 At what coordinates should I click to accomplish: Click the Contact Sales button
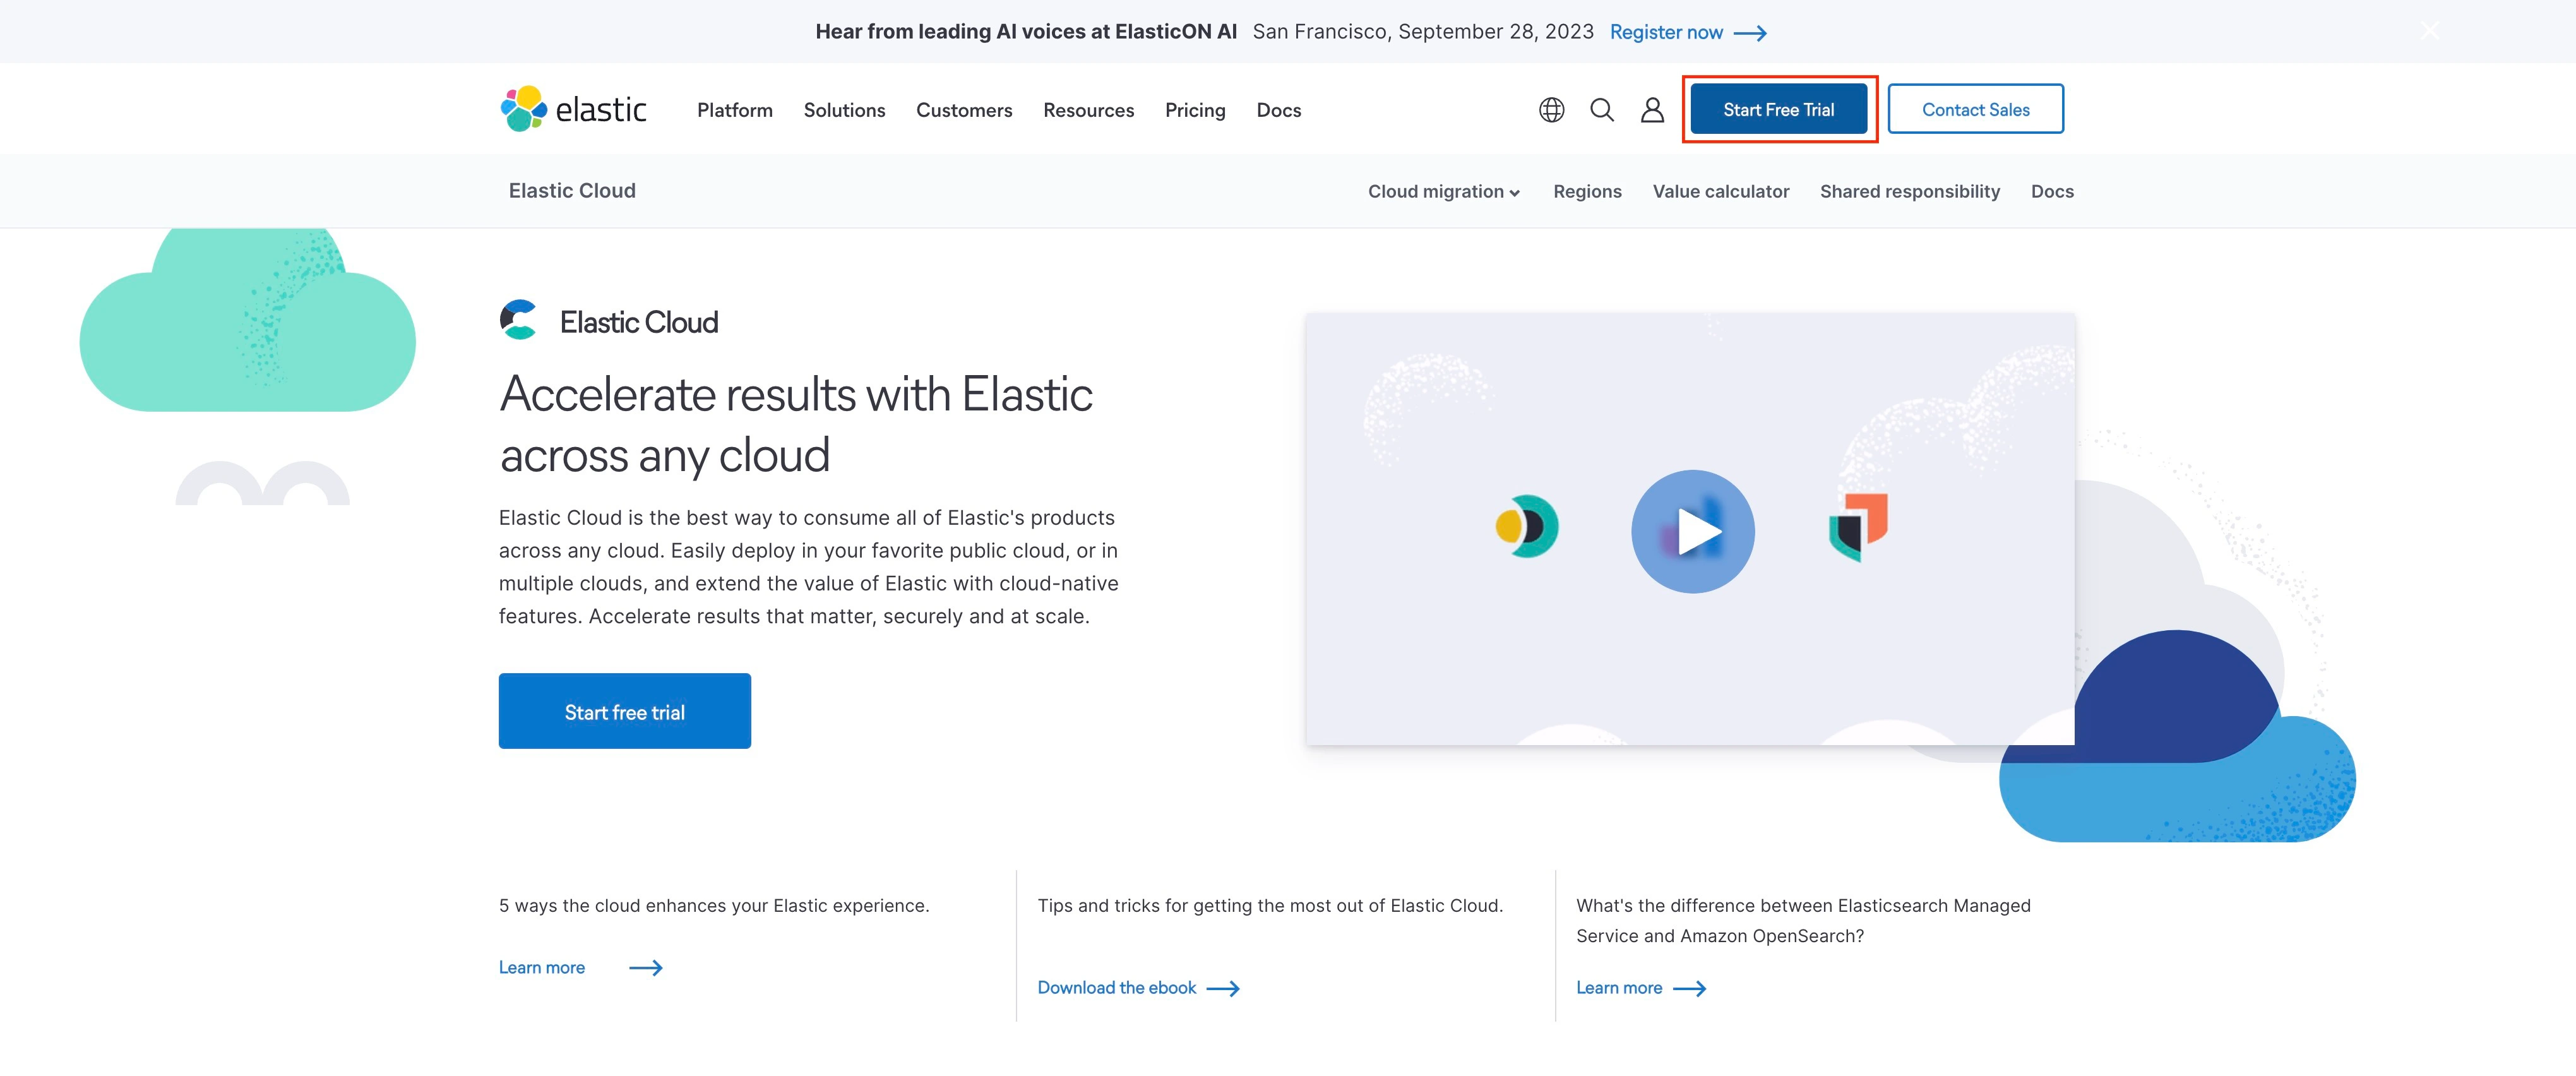(x=1975, y=110)
